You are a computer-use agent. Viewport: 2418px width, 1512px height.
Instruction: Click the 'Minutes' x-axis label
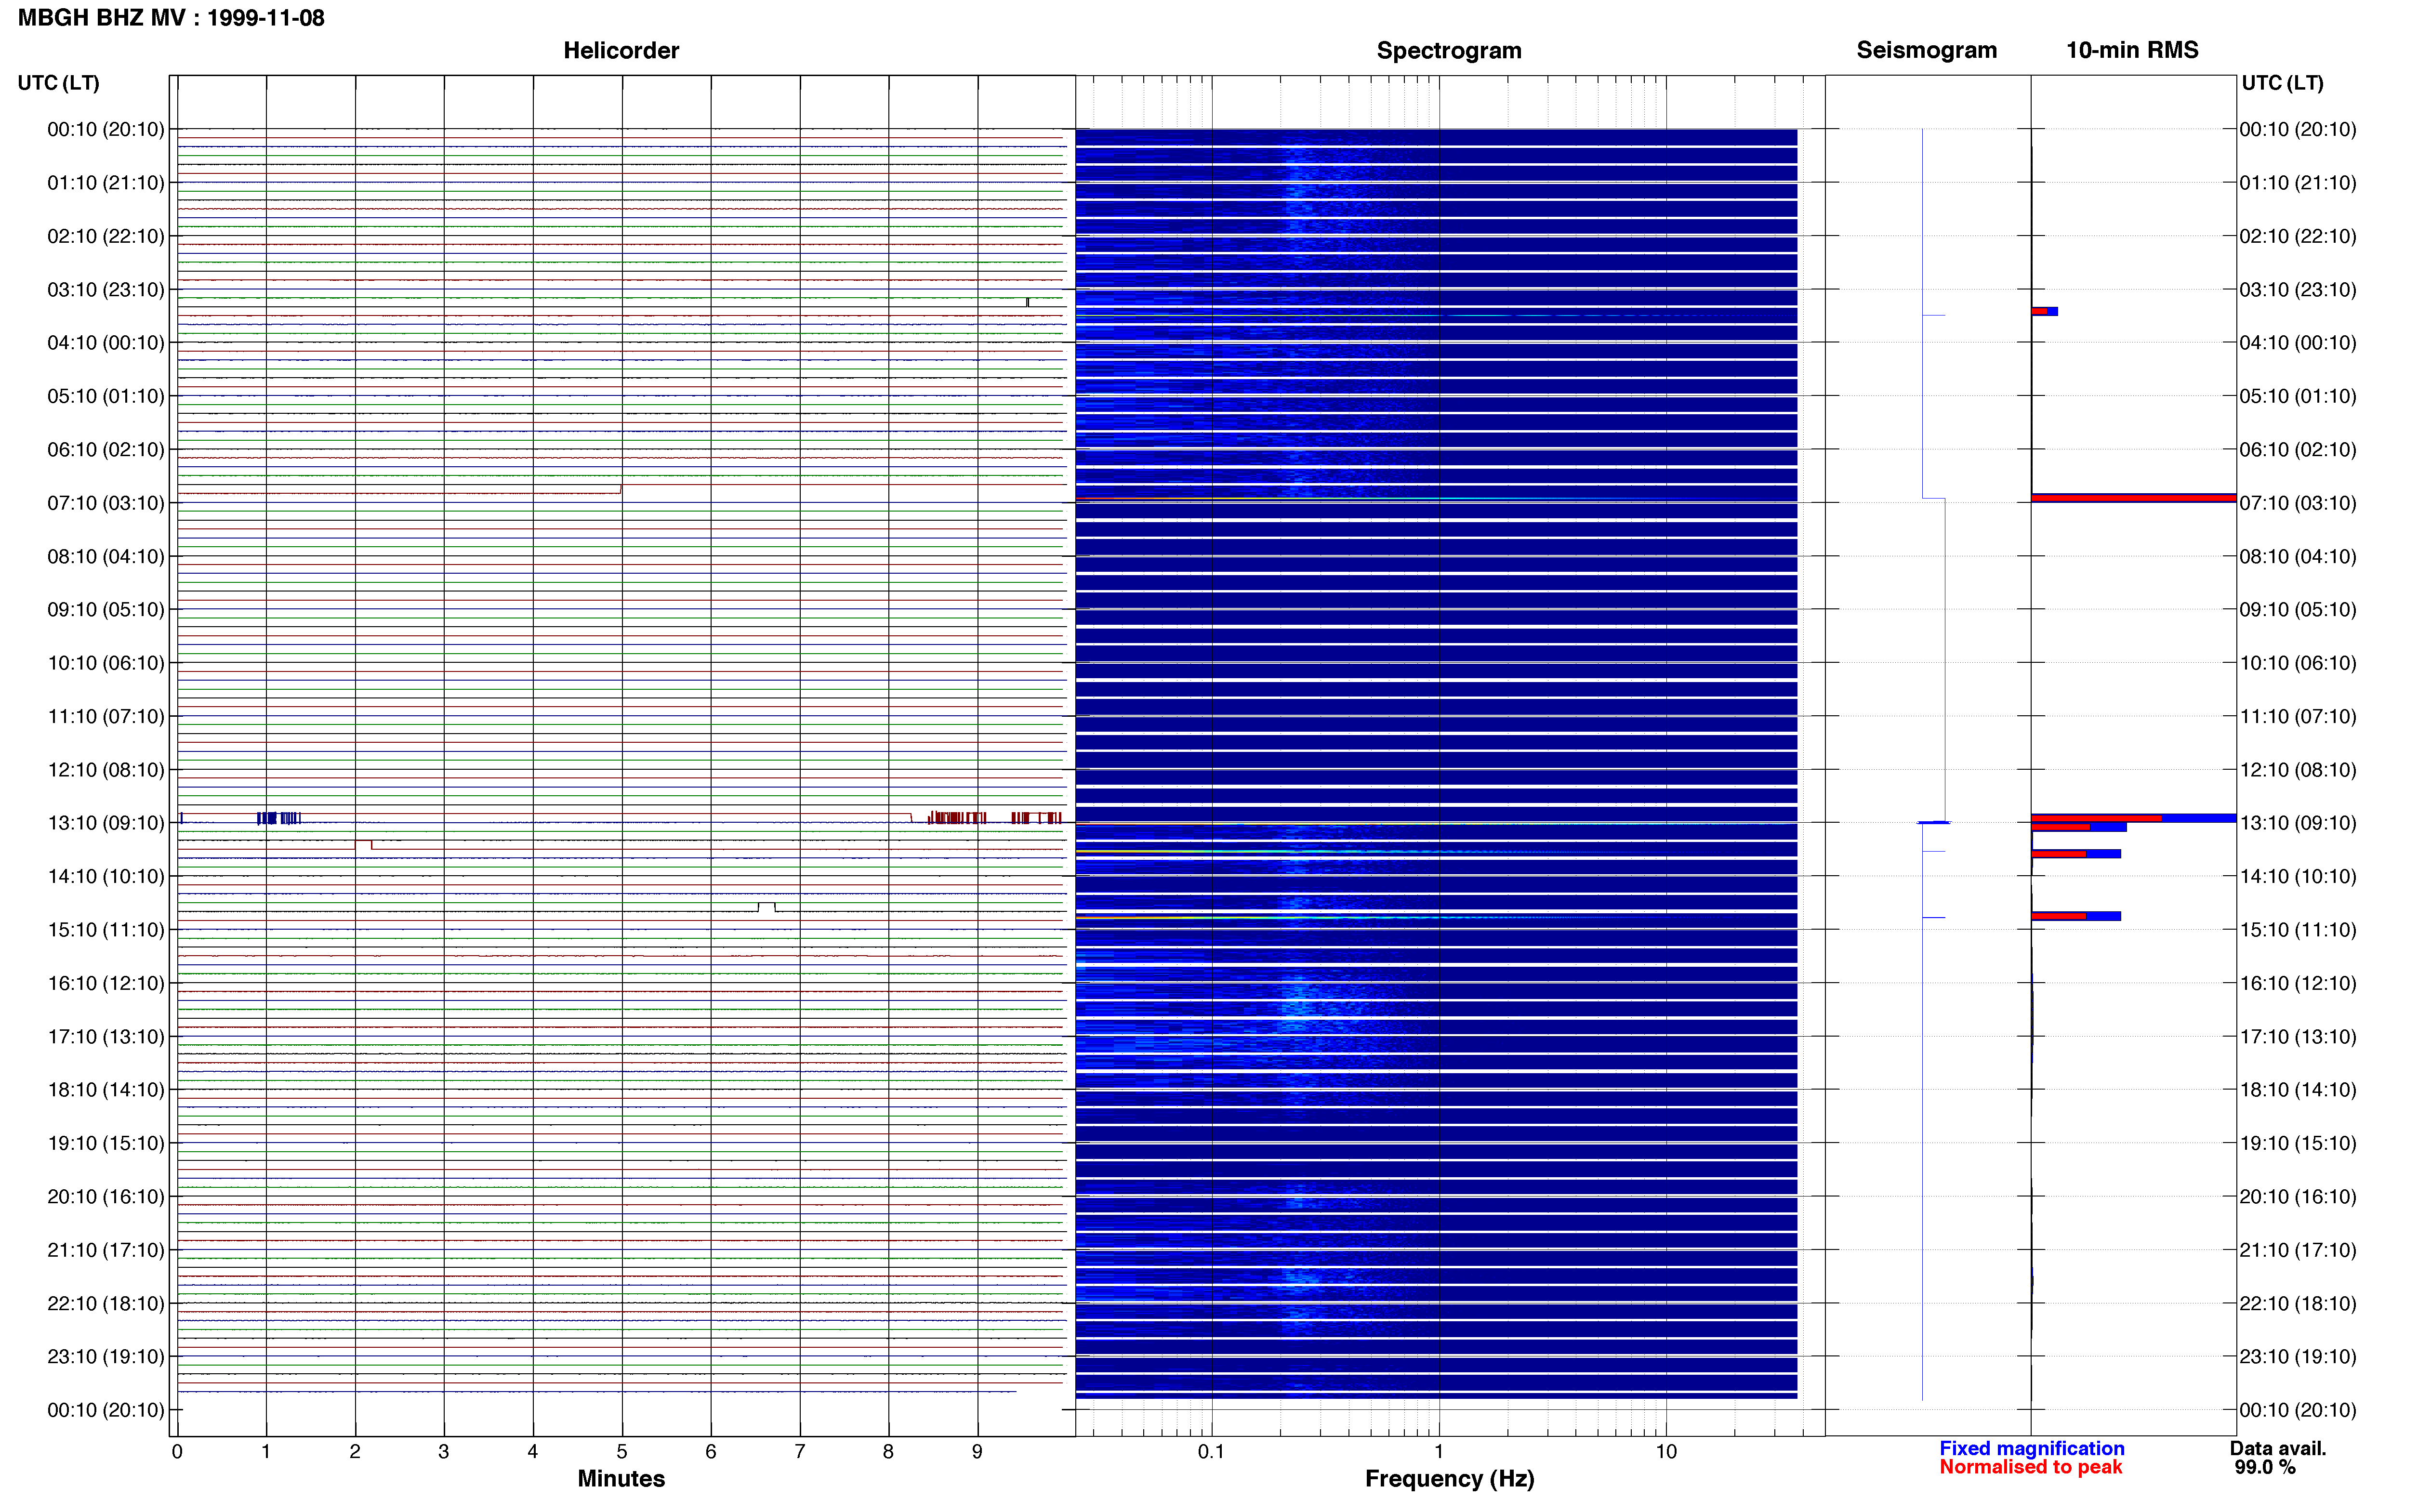[x=621, y=1478]
